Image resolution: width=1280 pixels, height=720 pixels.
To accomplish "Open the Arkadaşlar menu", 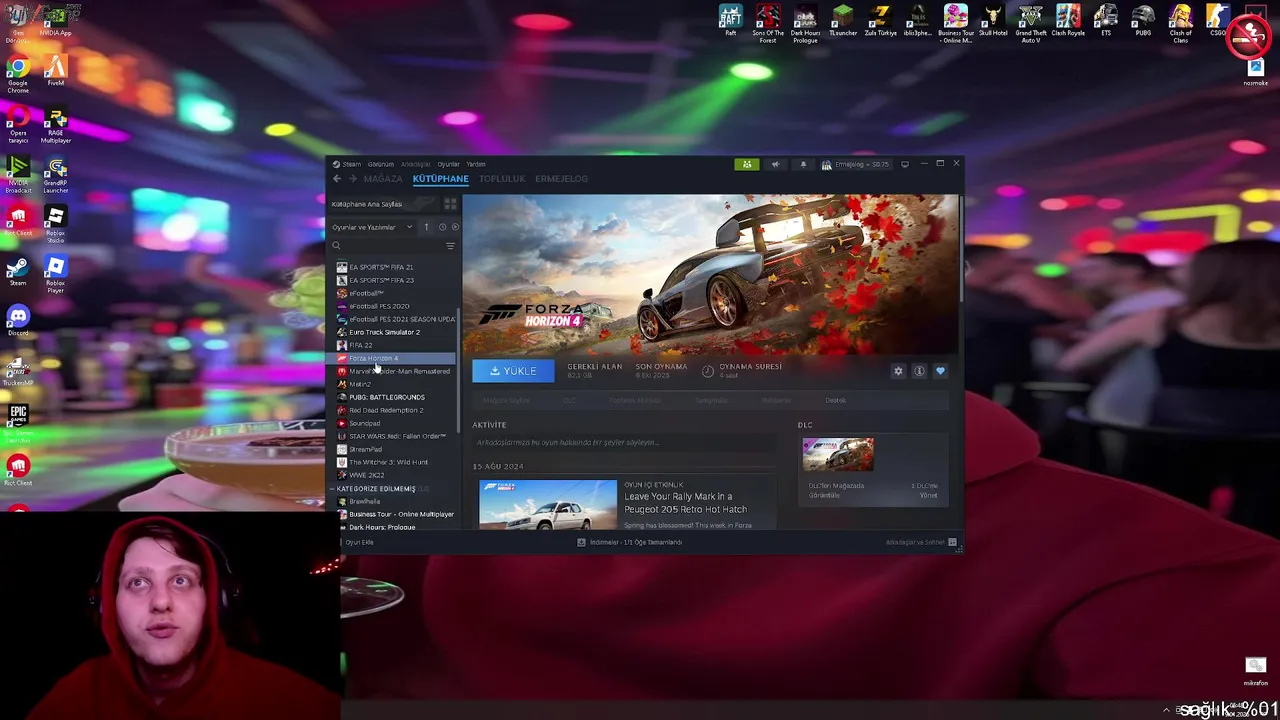I will [415, 164].
